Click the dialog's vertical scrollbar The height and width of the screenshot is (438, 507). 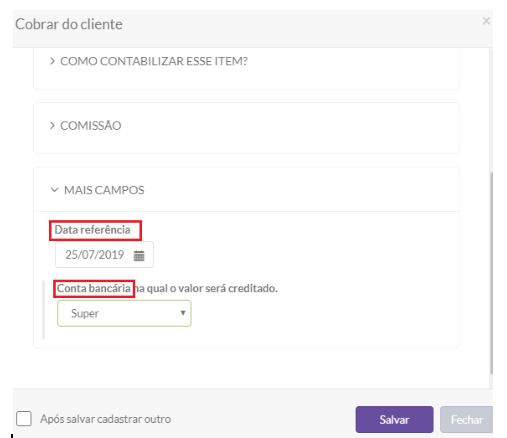tap(491, 273)
